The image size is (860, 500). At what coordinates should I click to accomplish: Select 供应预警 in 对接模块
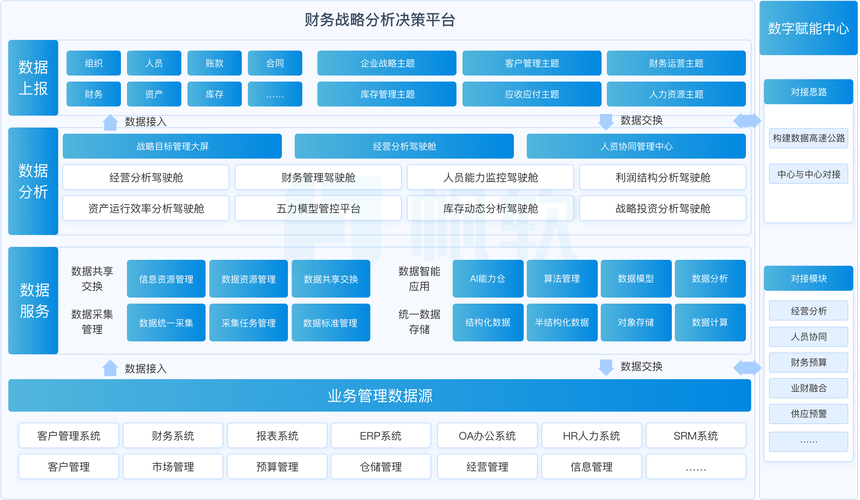(808, 413)
